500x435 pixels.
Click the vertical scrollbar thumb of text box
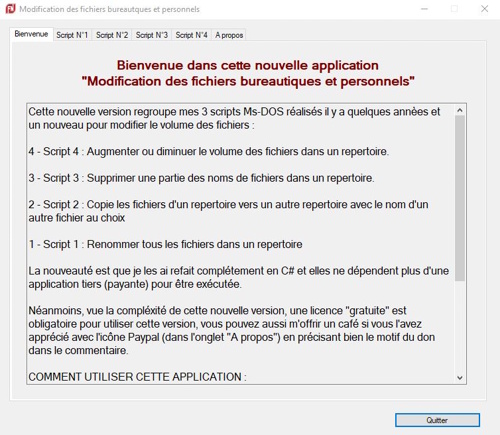click(x=460, y=198)
